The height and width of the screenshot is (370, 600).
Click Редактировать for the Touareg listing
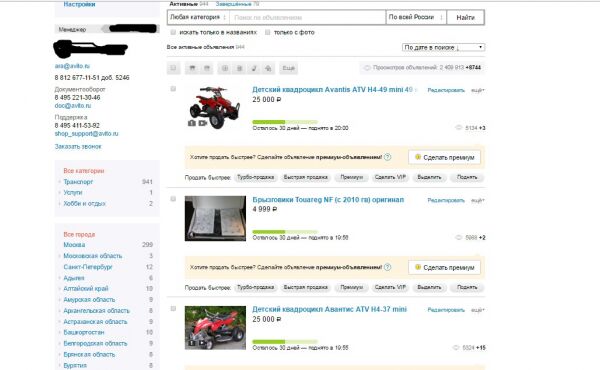446,200
